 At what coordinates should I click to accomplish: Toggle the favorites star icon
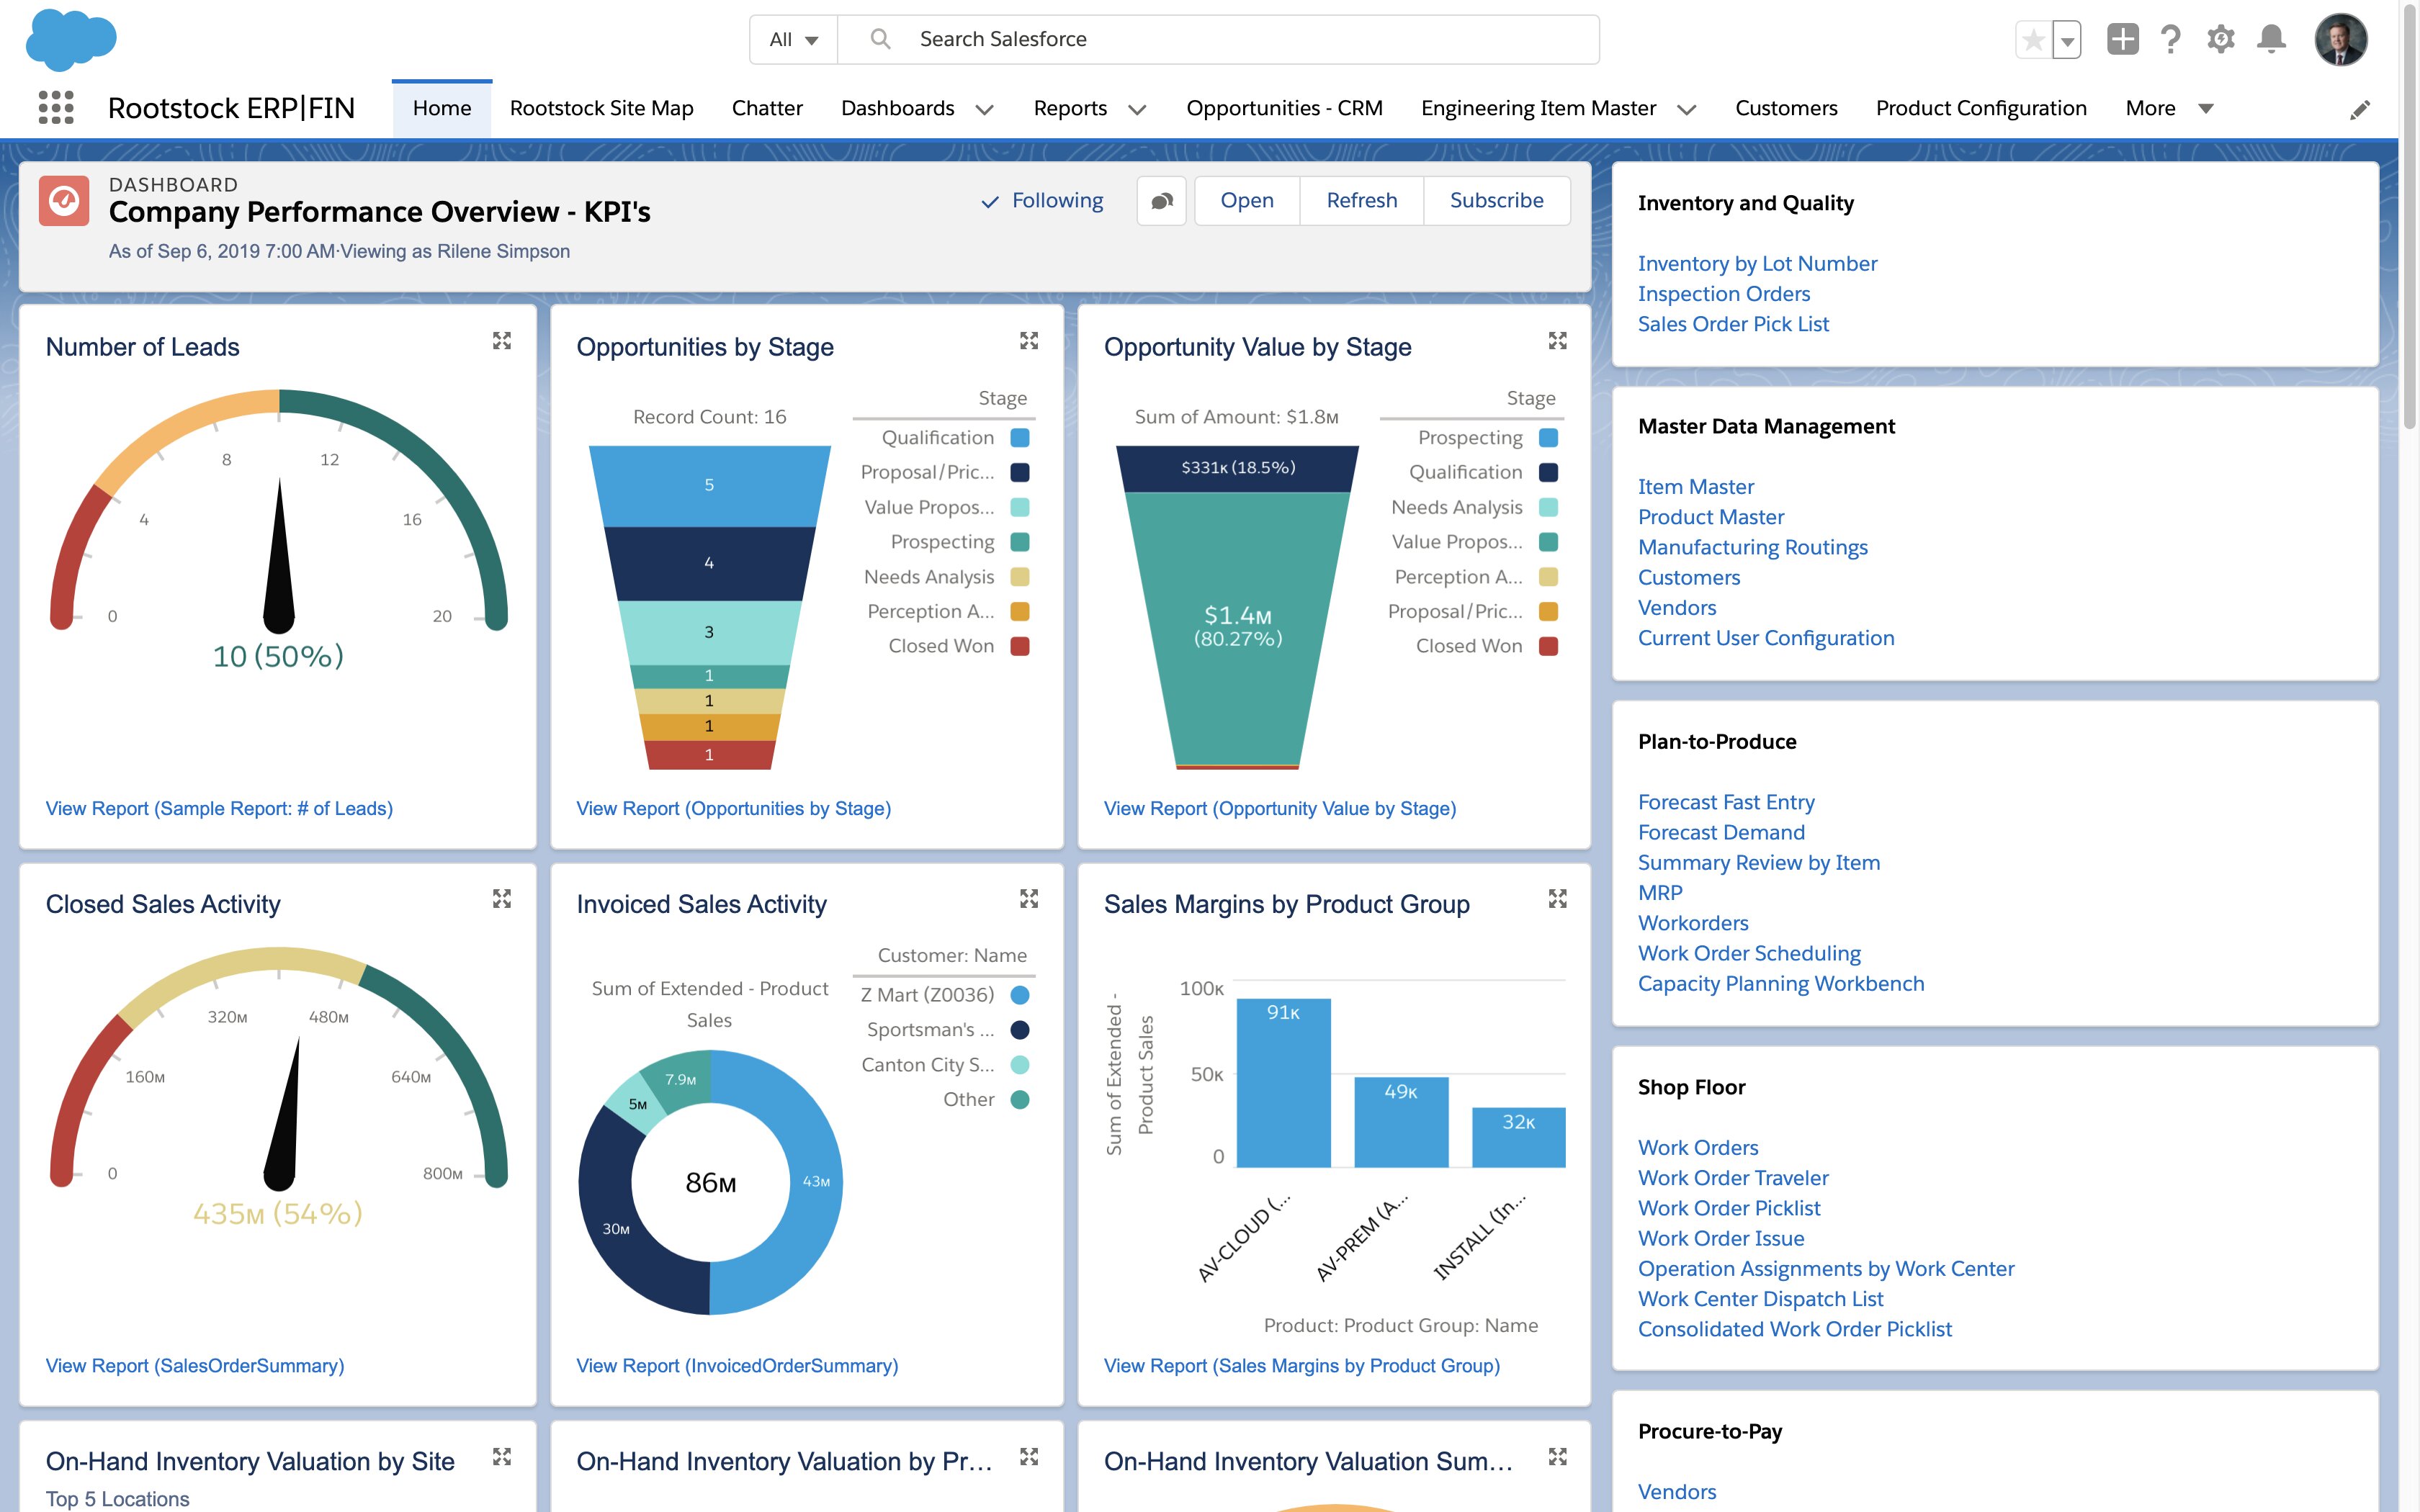tap(2033, 40)
